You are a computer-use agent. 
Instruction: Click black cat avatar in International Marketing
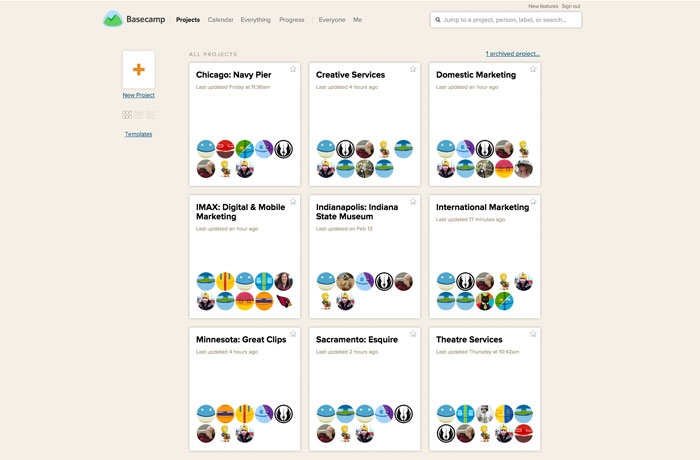(485, 301)
